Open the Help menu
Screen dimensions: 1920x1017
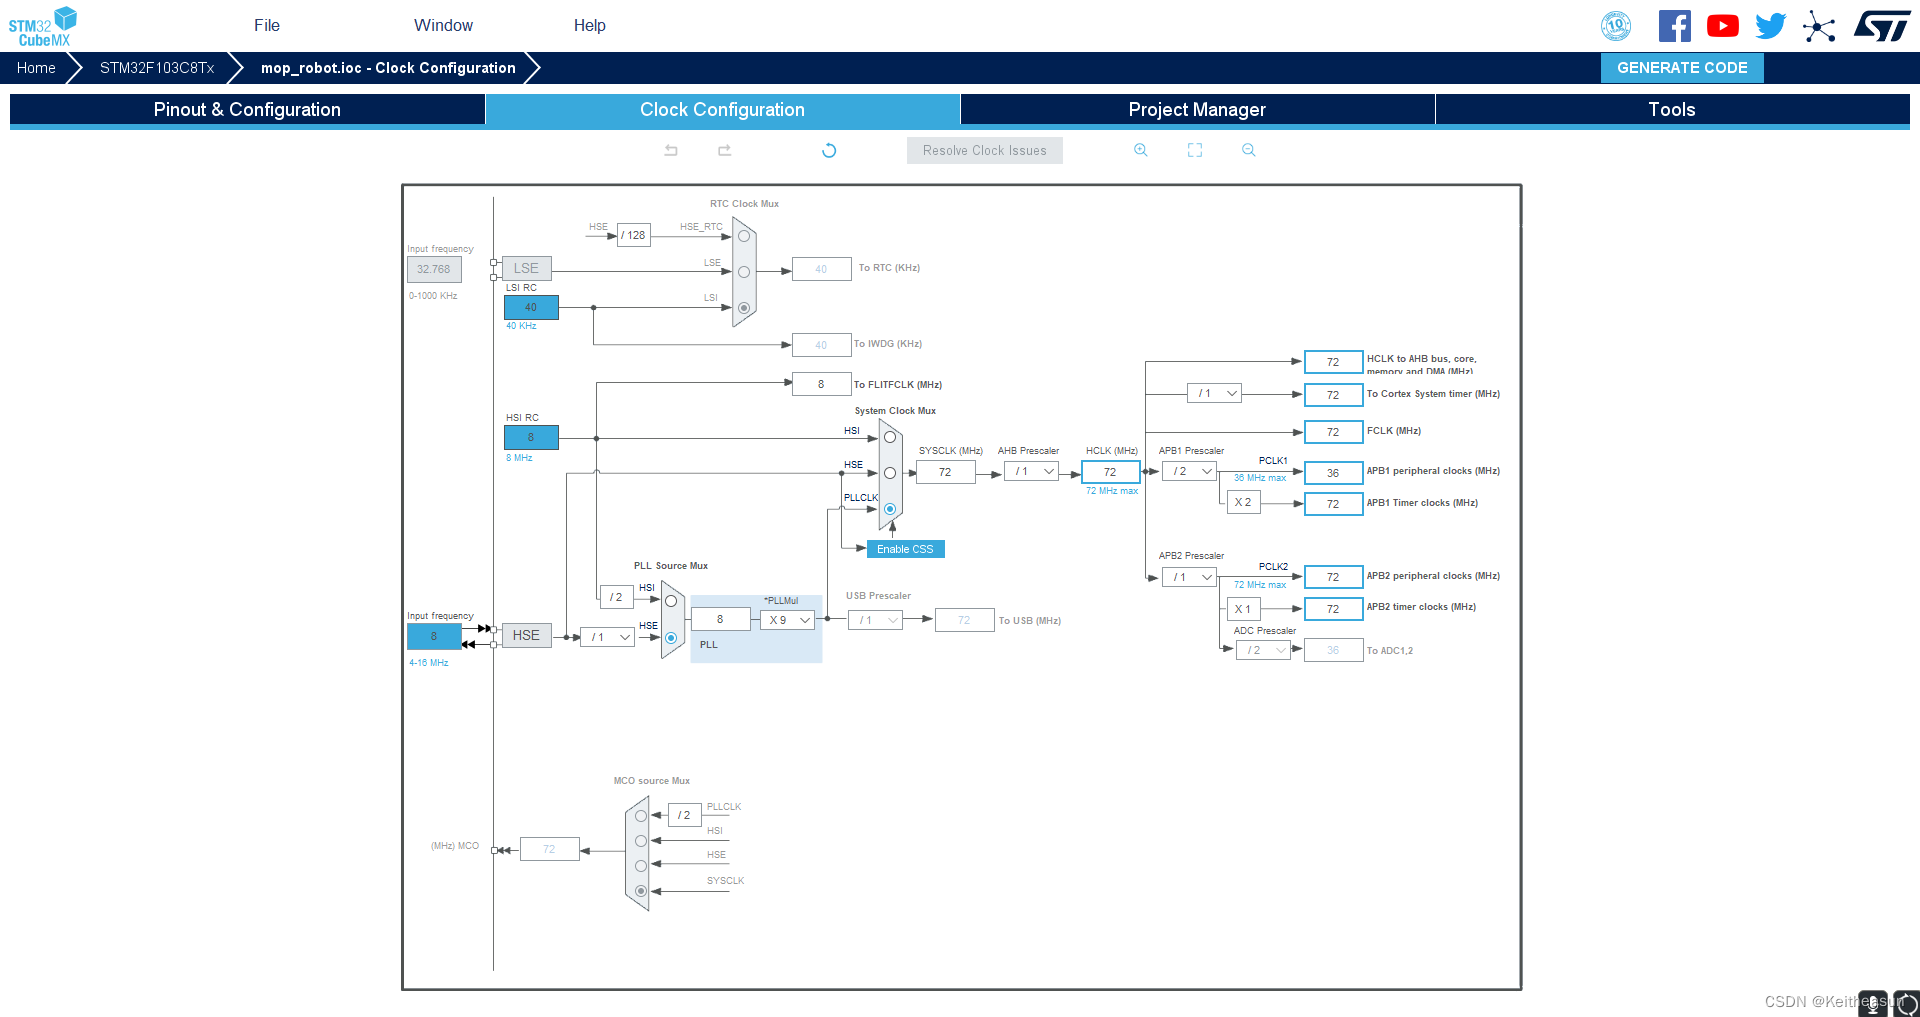590,26
